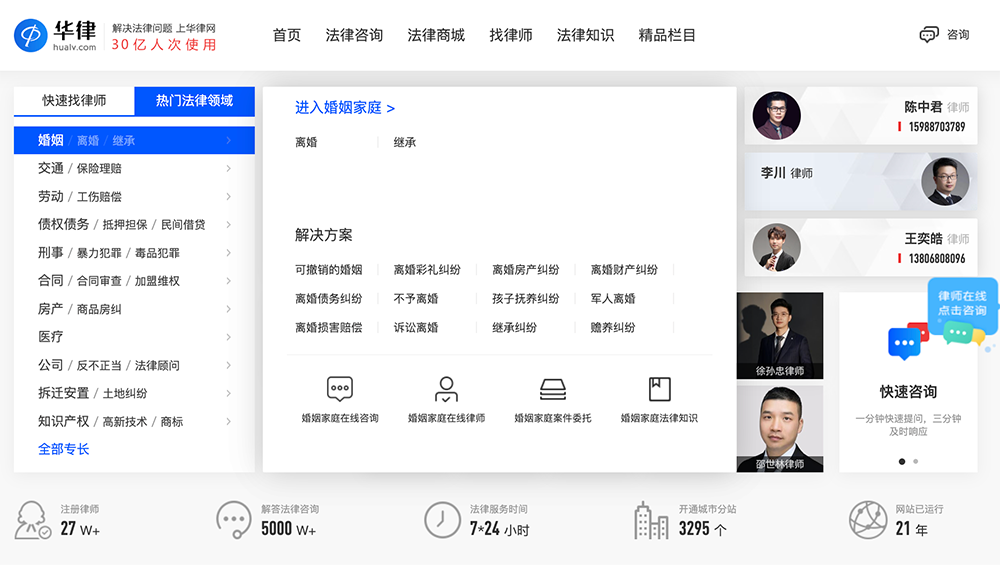This screenshot has width=1000, height=573.
Task: Click the 注册律师 lawyer statistics icon
Action: click(x=33, y=519)
